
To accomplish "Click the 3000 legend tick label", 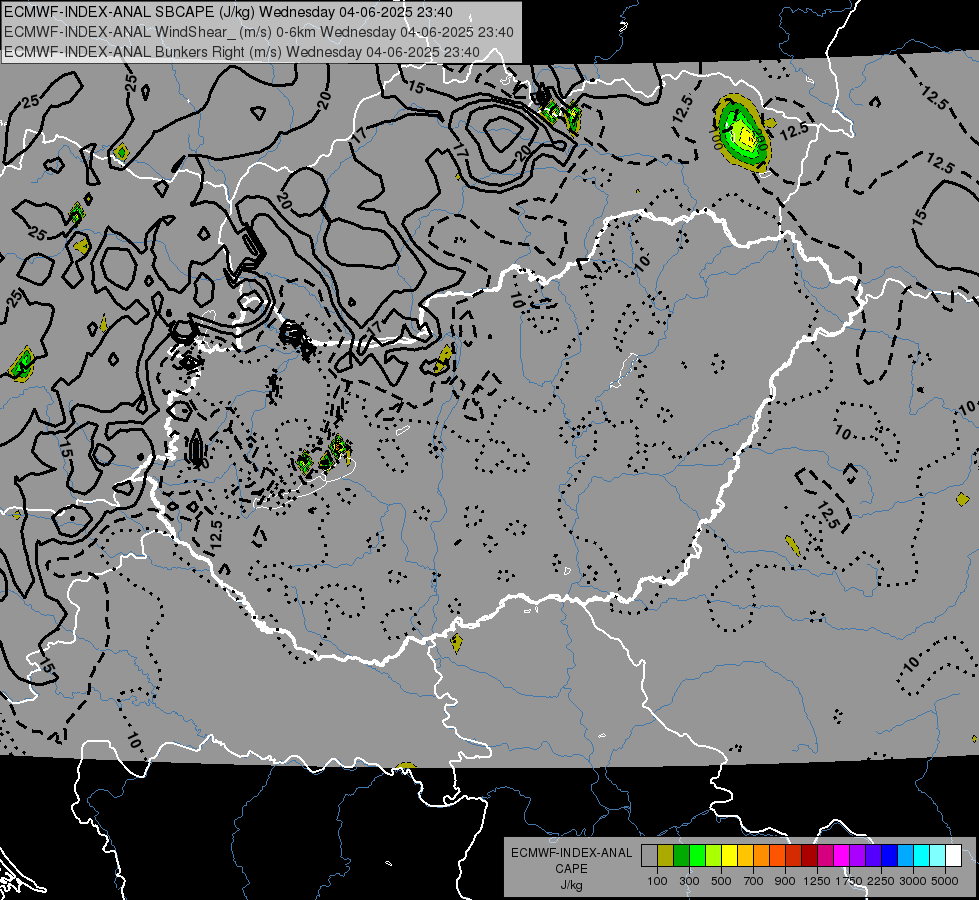I will coord(913,881).
